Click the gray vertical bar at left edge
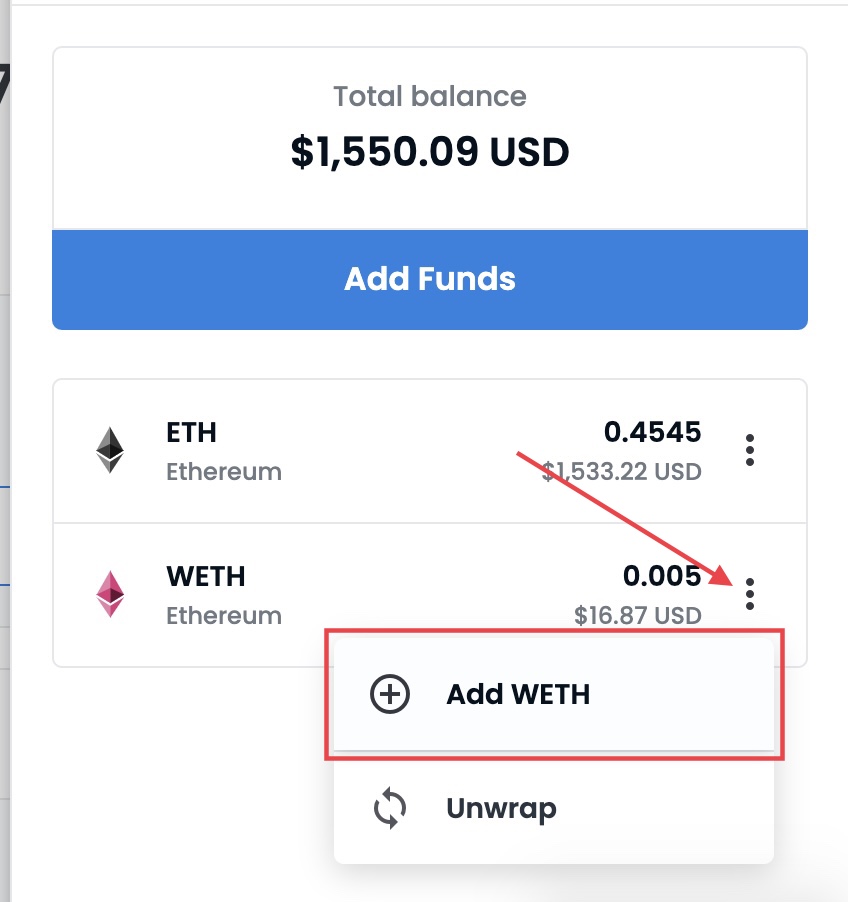Screen dimensions: 848x902 click(x=5, y=451)
